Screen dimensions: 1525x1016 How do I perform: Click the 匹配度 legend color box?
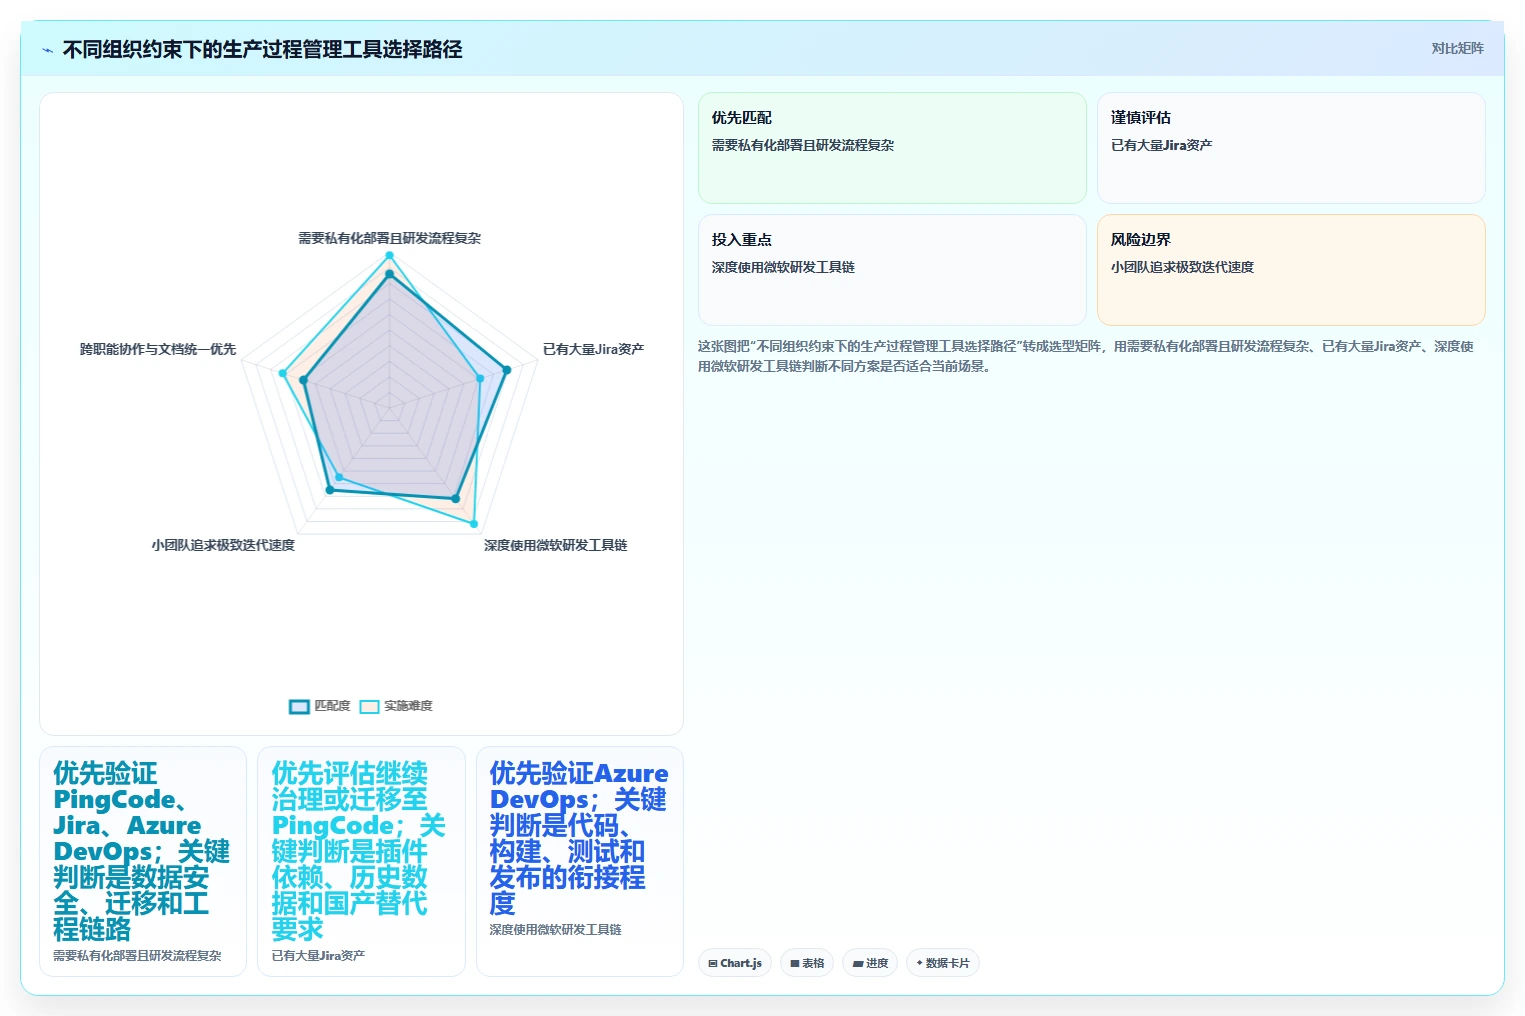tap(299, 707)
